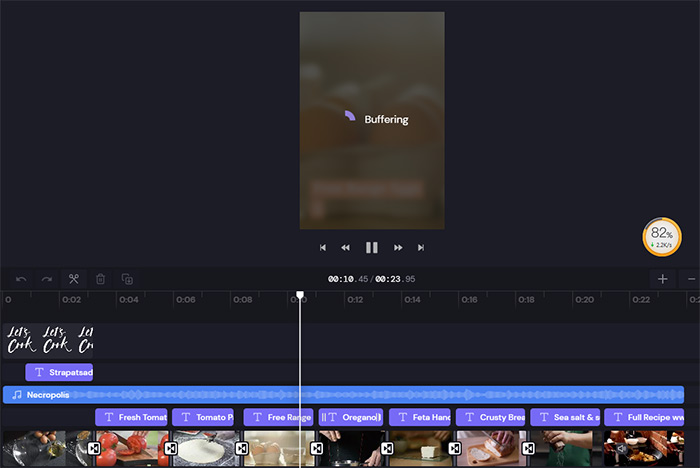
Task: Click the 0:20 mark on ruler
Action: coord(584,300)
